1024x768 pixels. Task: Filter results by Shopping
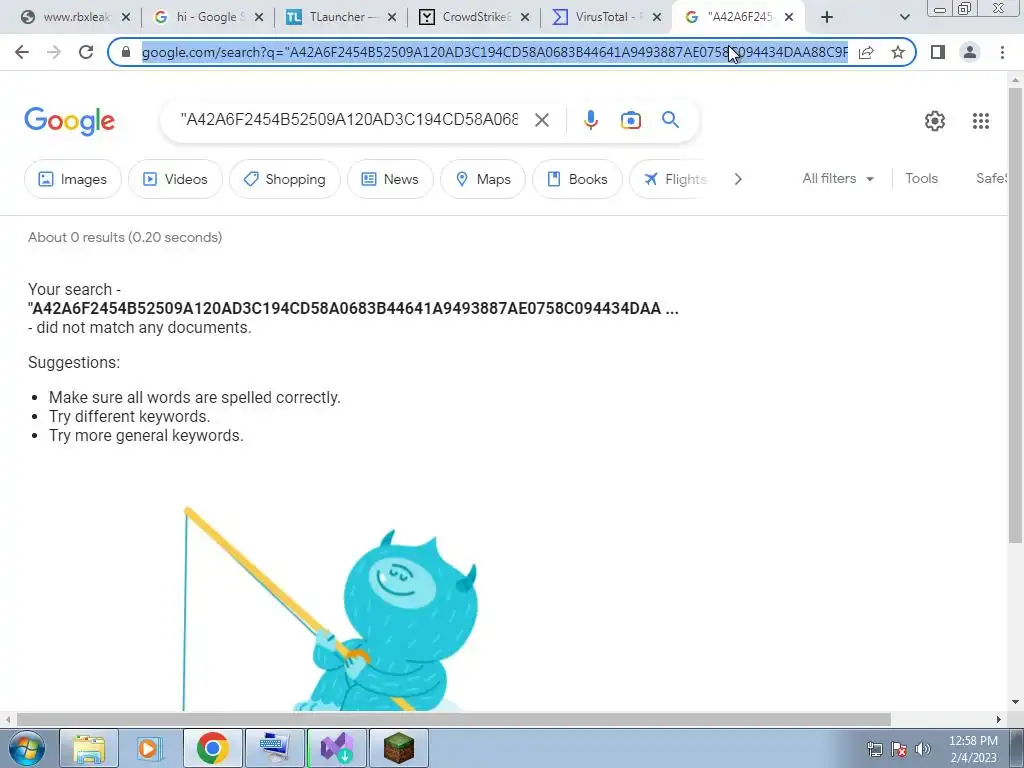click(285, 179)
